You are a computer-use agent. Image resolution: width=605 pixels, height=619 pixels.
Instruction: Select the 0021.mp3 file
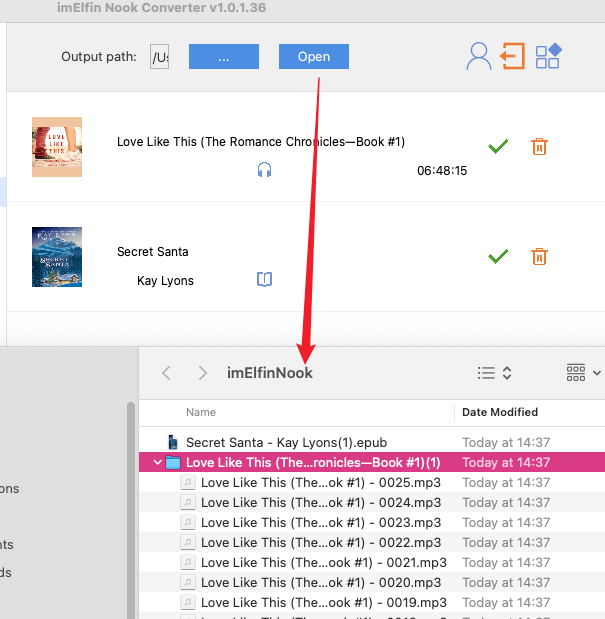pos(372,563)
